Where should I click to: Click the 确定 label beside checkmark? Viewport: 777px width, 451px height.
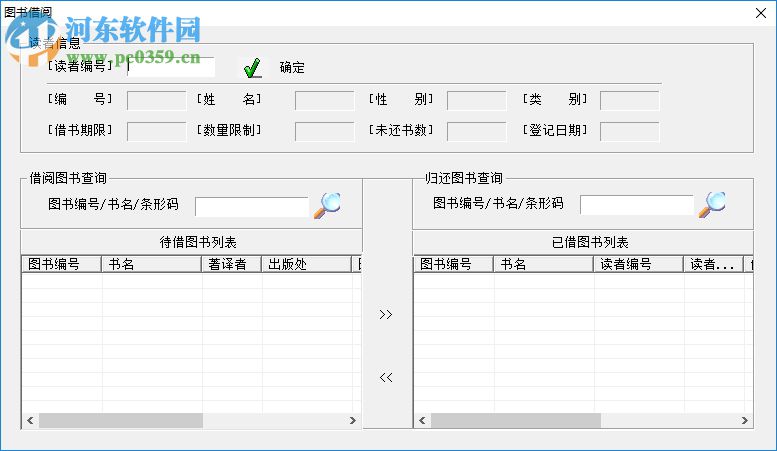pos(292,67)
